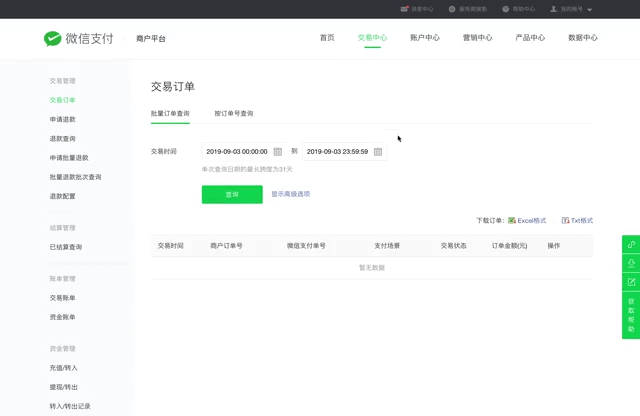Select 批量订单查询 tab
Viewport: 640px width, 416px height.
point(170,113)
